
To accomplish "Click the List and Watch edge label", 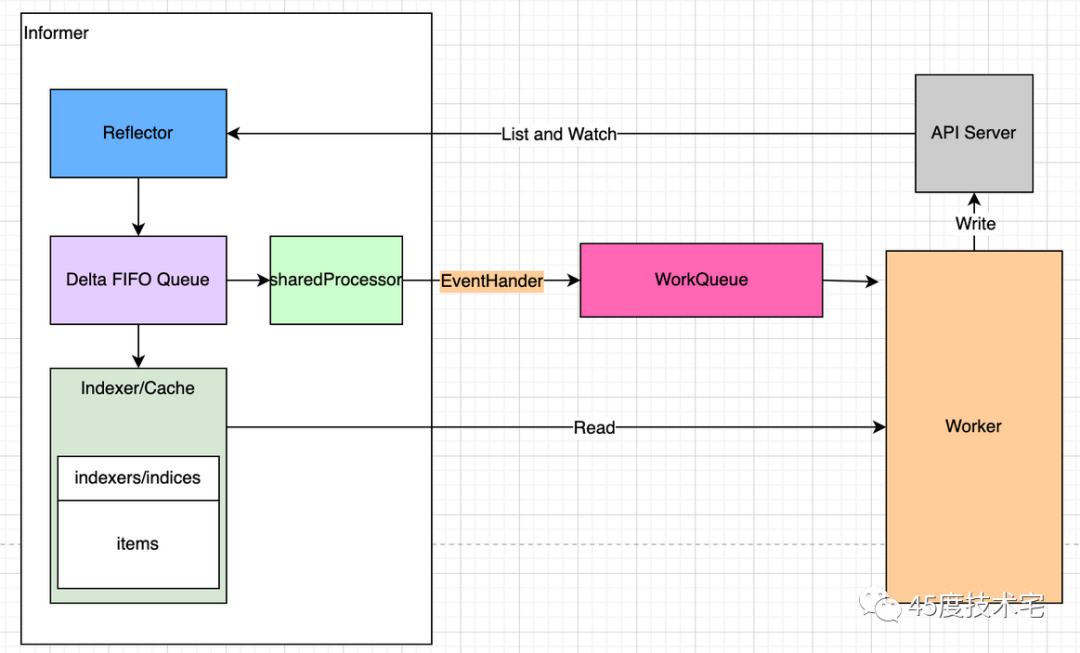I will click(559, 134).
